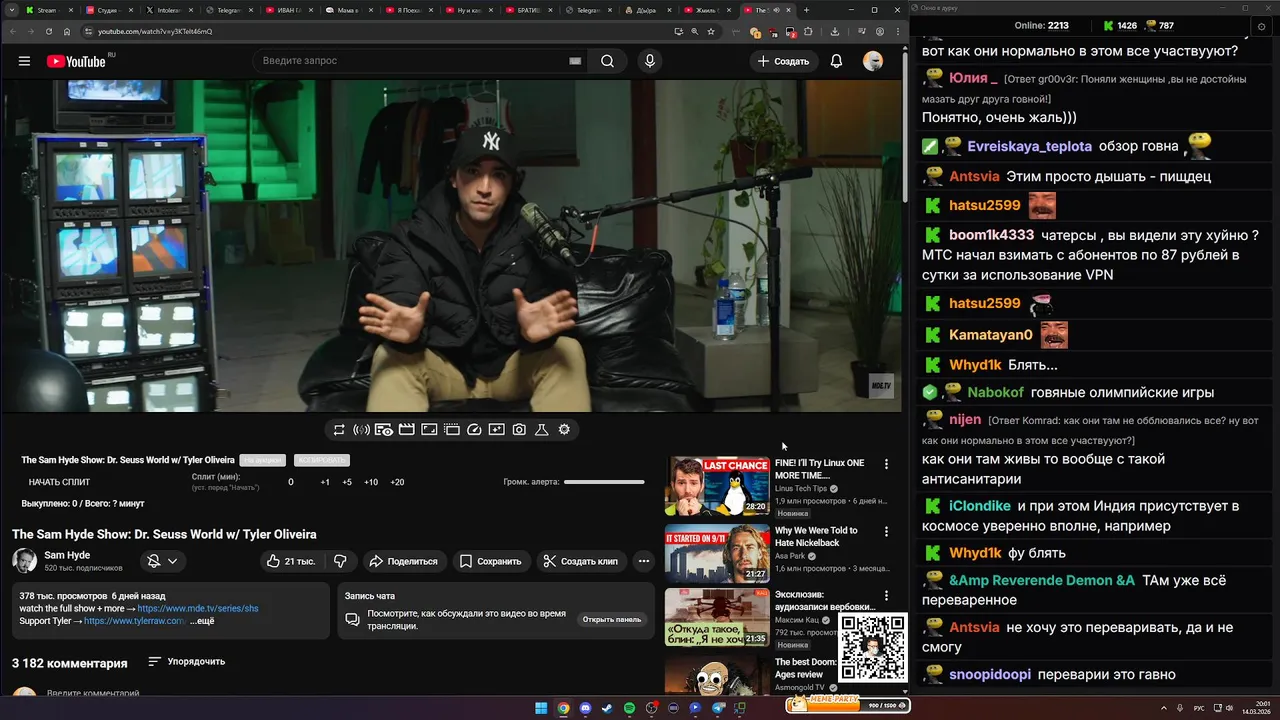1280x720 pixels.
Task: Open the gear options in player toolbar
Action: 564,429
